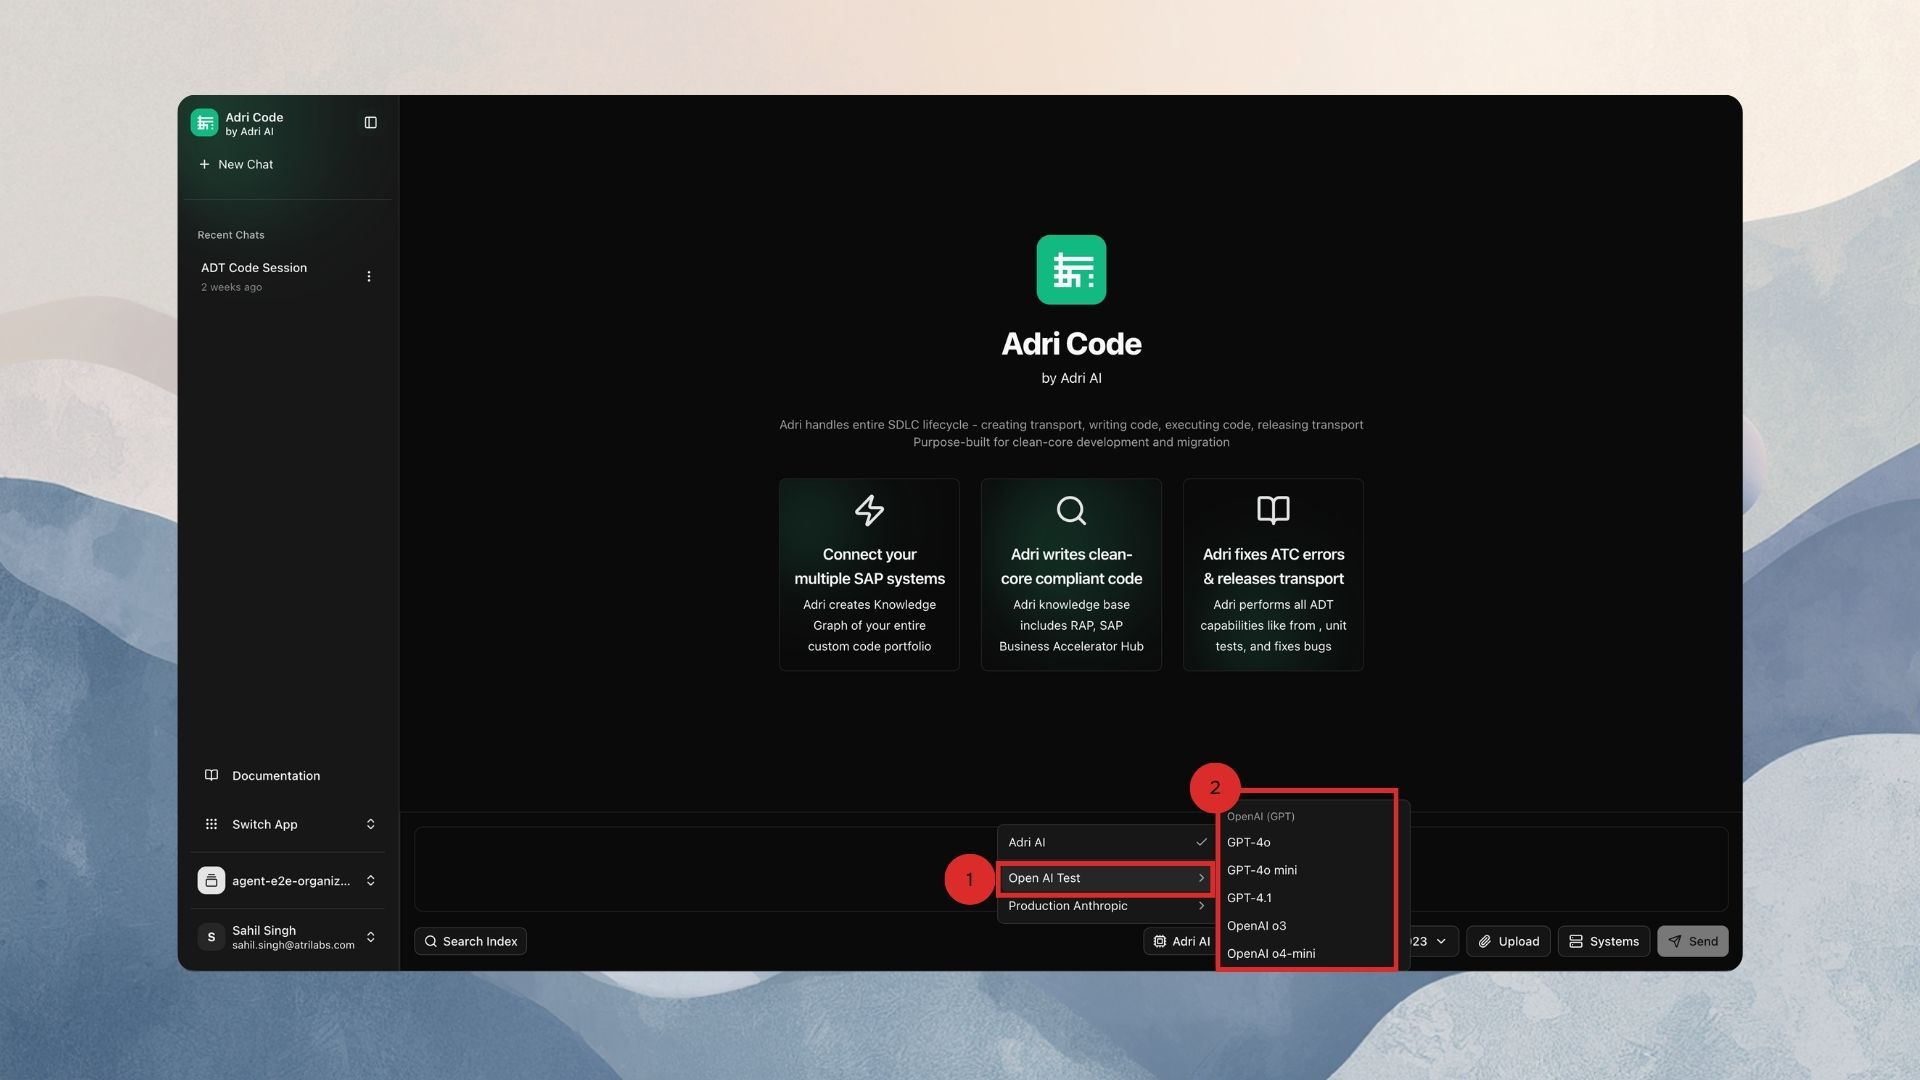The image size is (1920, 1080).
Task: Open options menu for ADT Code Session
Action: (369, 277)
